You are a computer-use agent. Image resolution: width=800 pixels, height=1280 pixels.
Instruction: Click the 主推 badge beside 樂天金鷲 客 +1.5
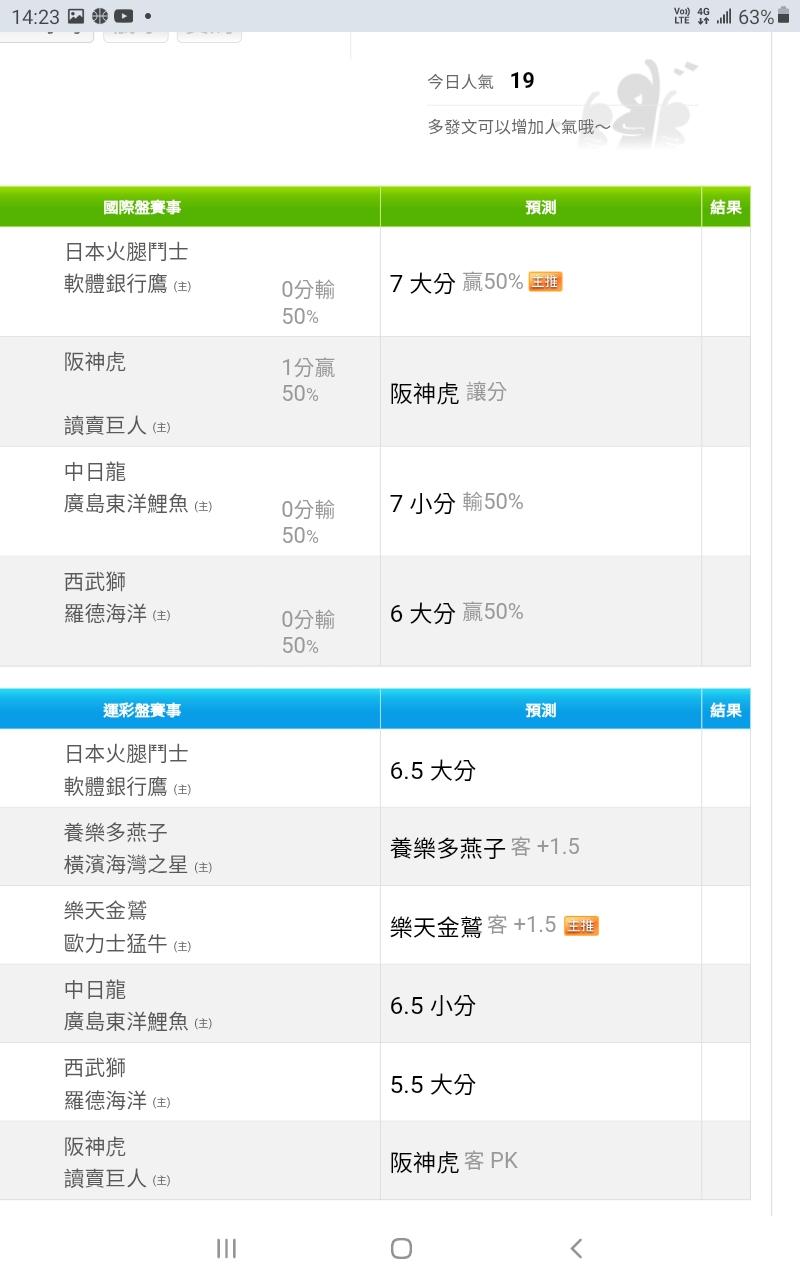[581, 926]
